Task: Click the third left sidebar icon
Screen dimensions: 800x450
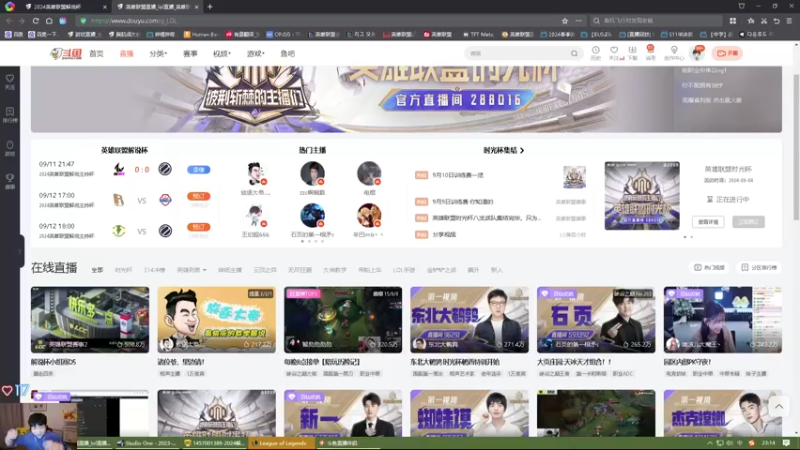Action: point(10,148)
